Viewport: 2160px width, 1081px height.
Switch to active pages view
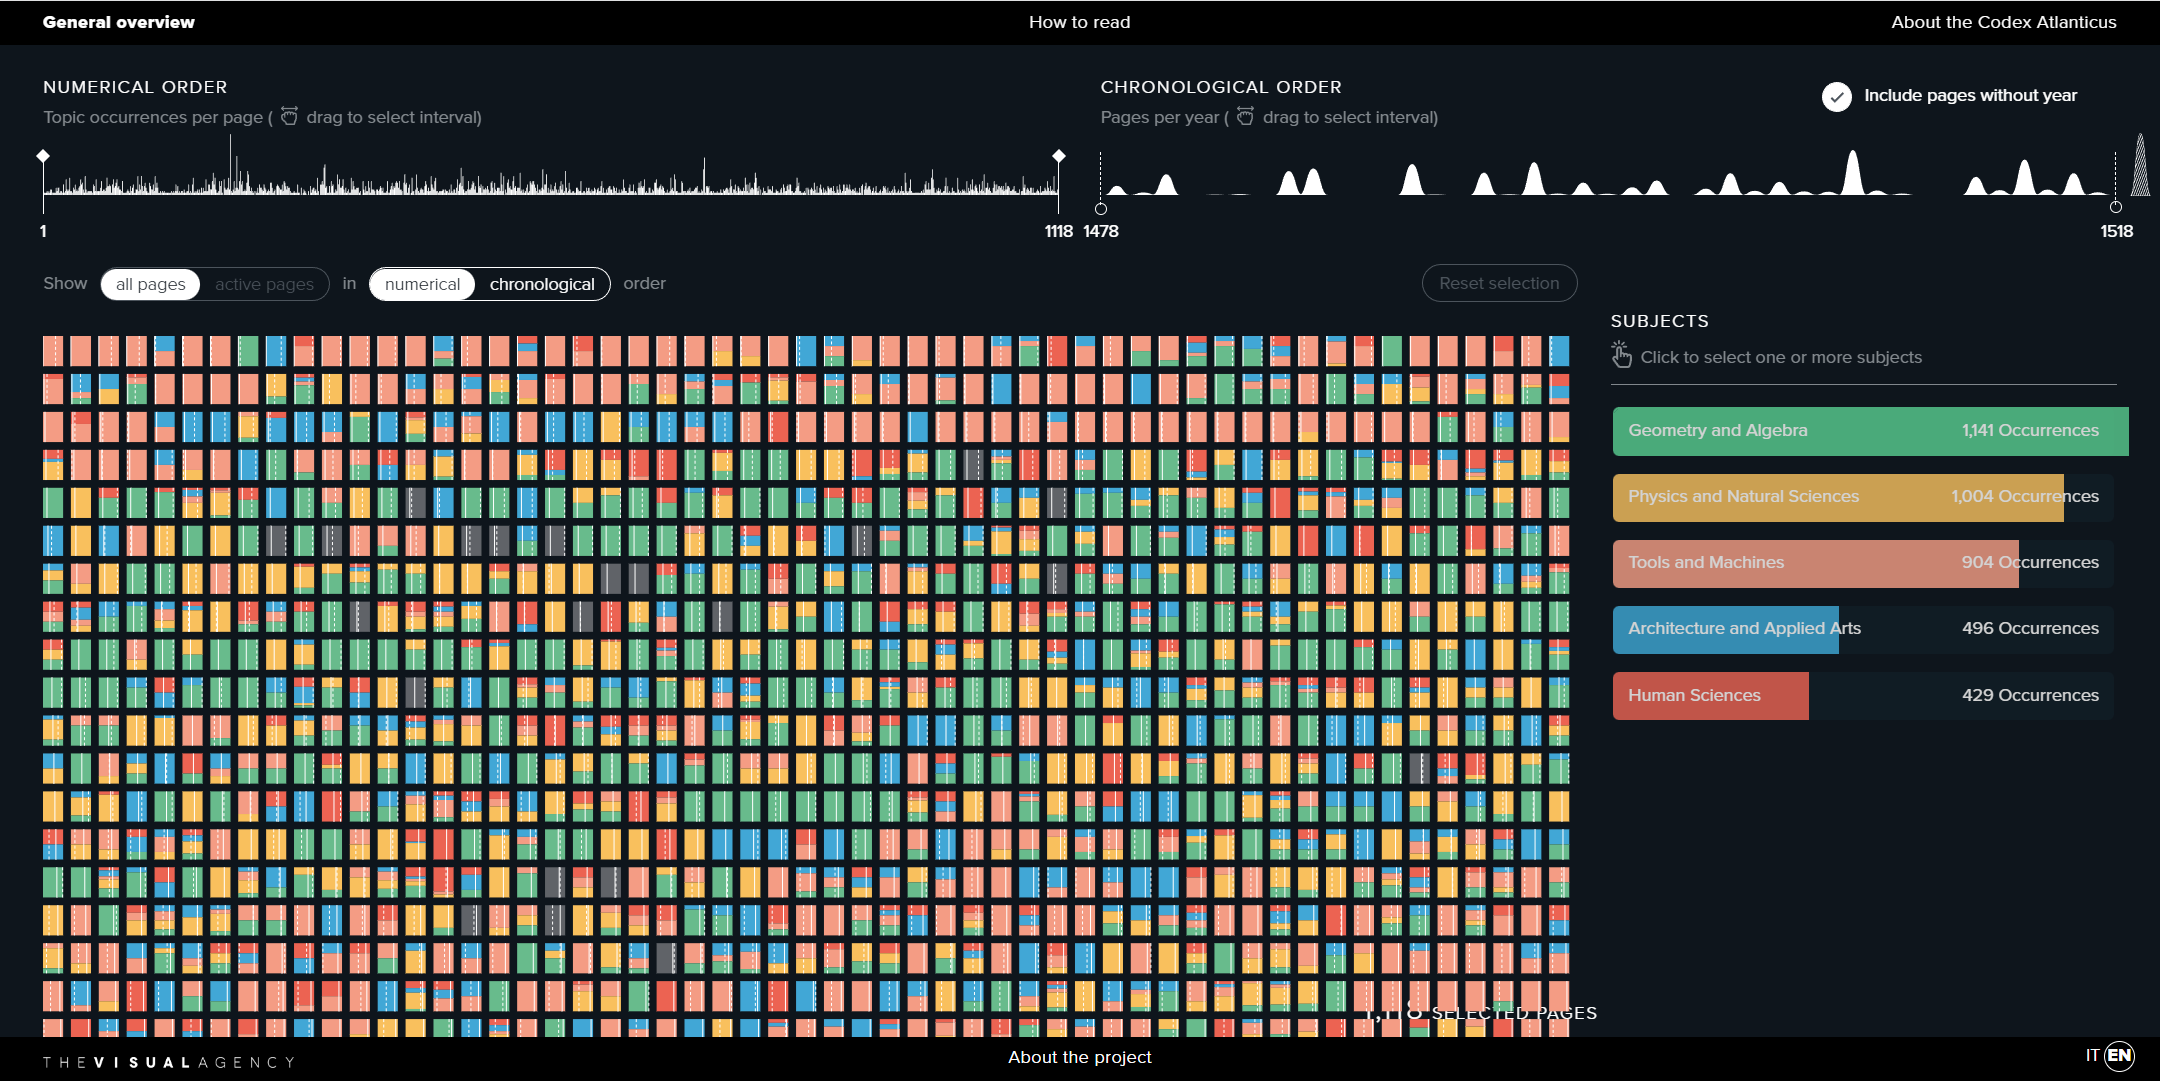(264, 284)
